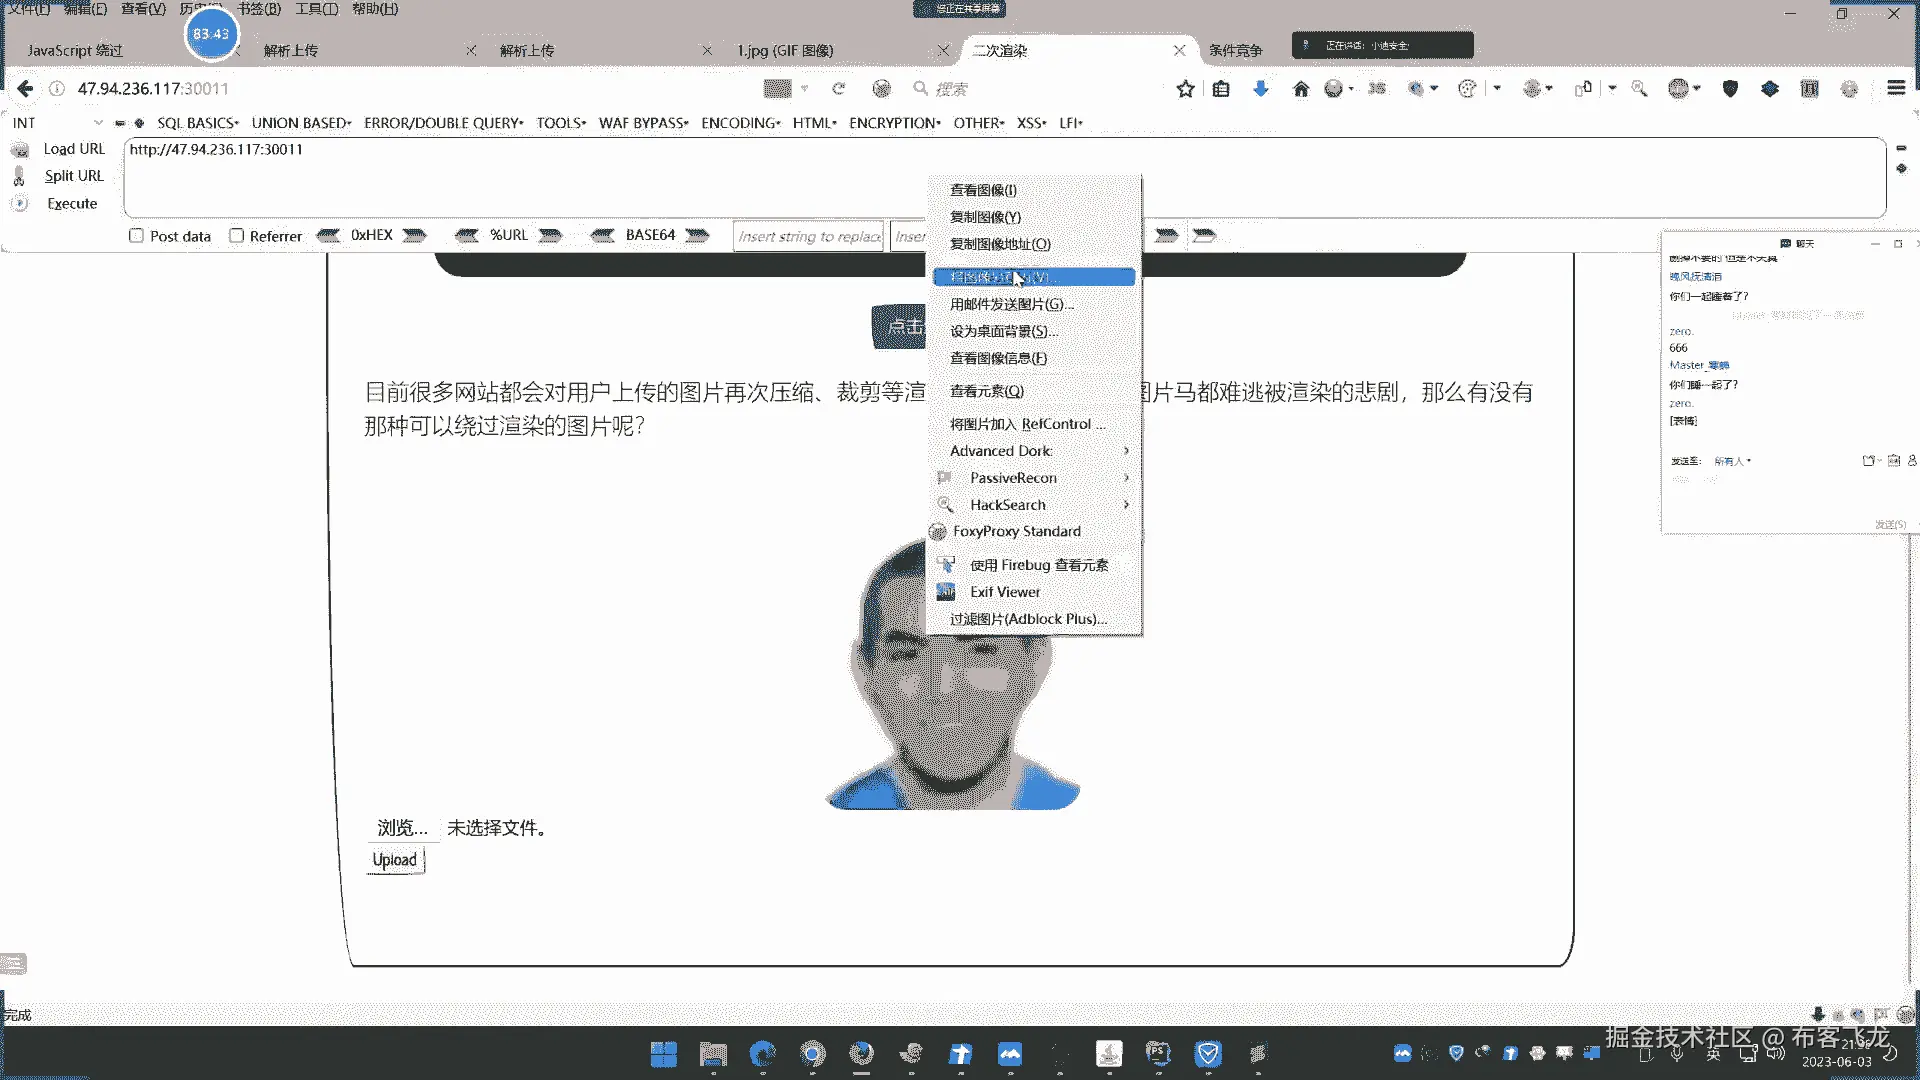Click the Split URL icon
Image resolution: width=1920 pixels, height=1080 pixels.
(x=19, y=176)
